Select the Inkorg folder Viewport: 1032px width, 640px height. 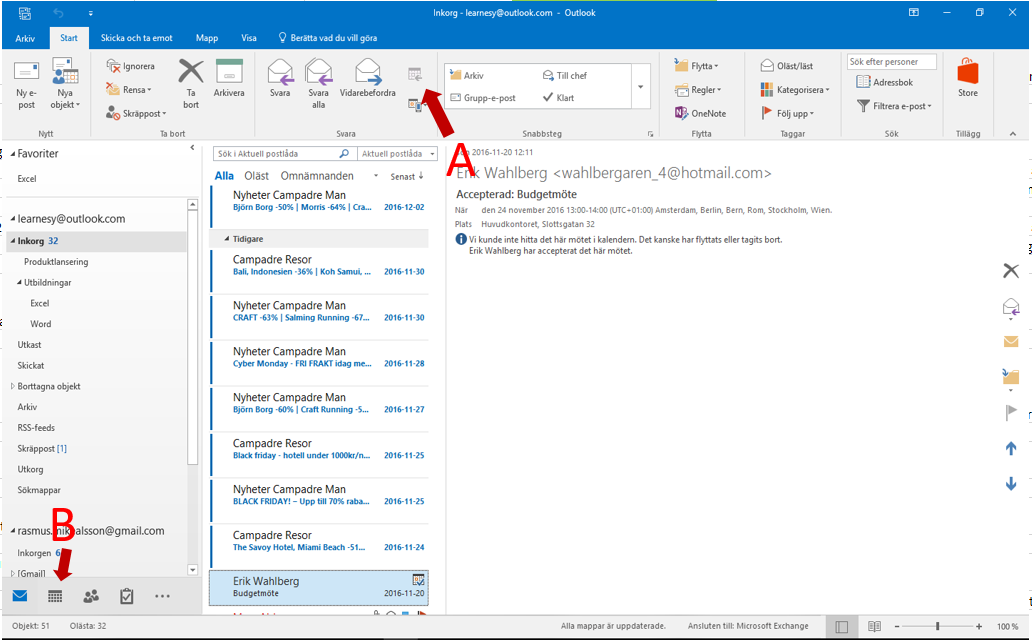(97, 241)
